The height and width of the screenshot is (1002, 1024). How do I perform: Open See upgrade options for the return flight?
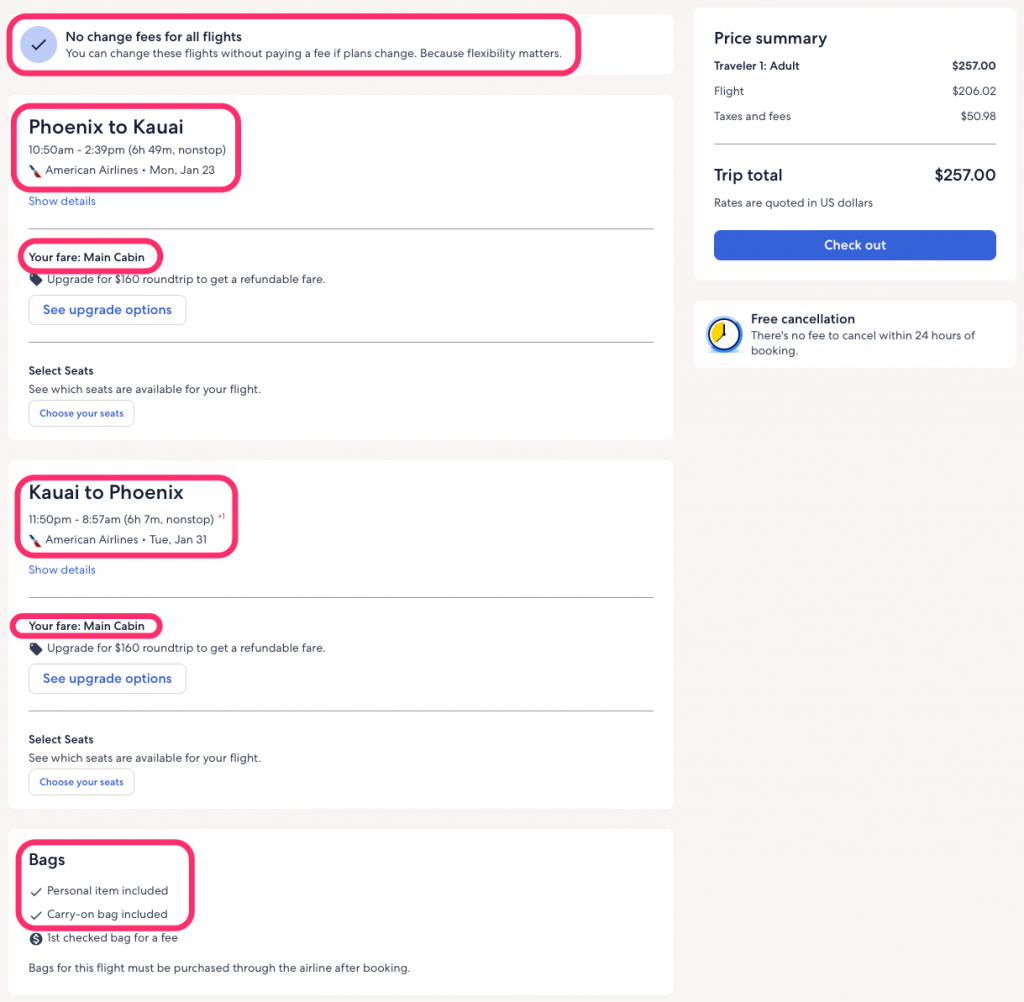[107, 679]
